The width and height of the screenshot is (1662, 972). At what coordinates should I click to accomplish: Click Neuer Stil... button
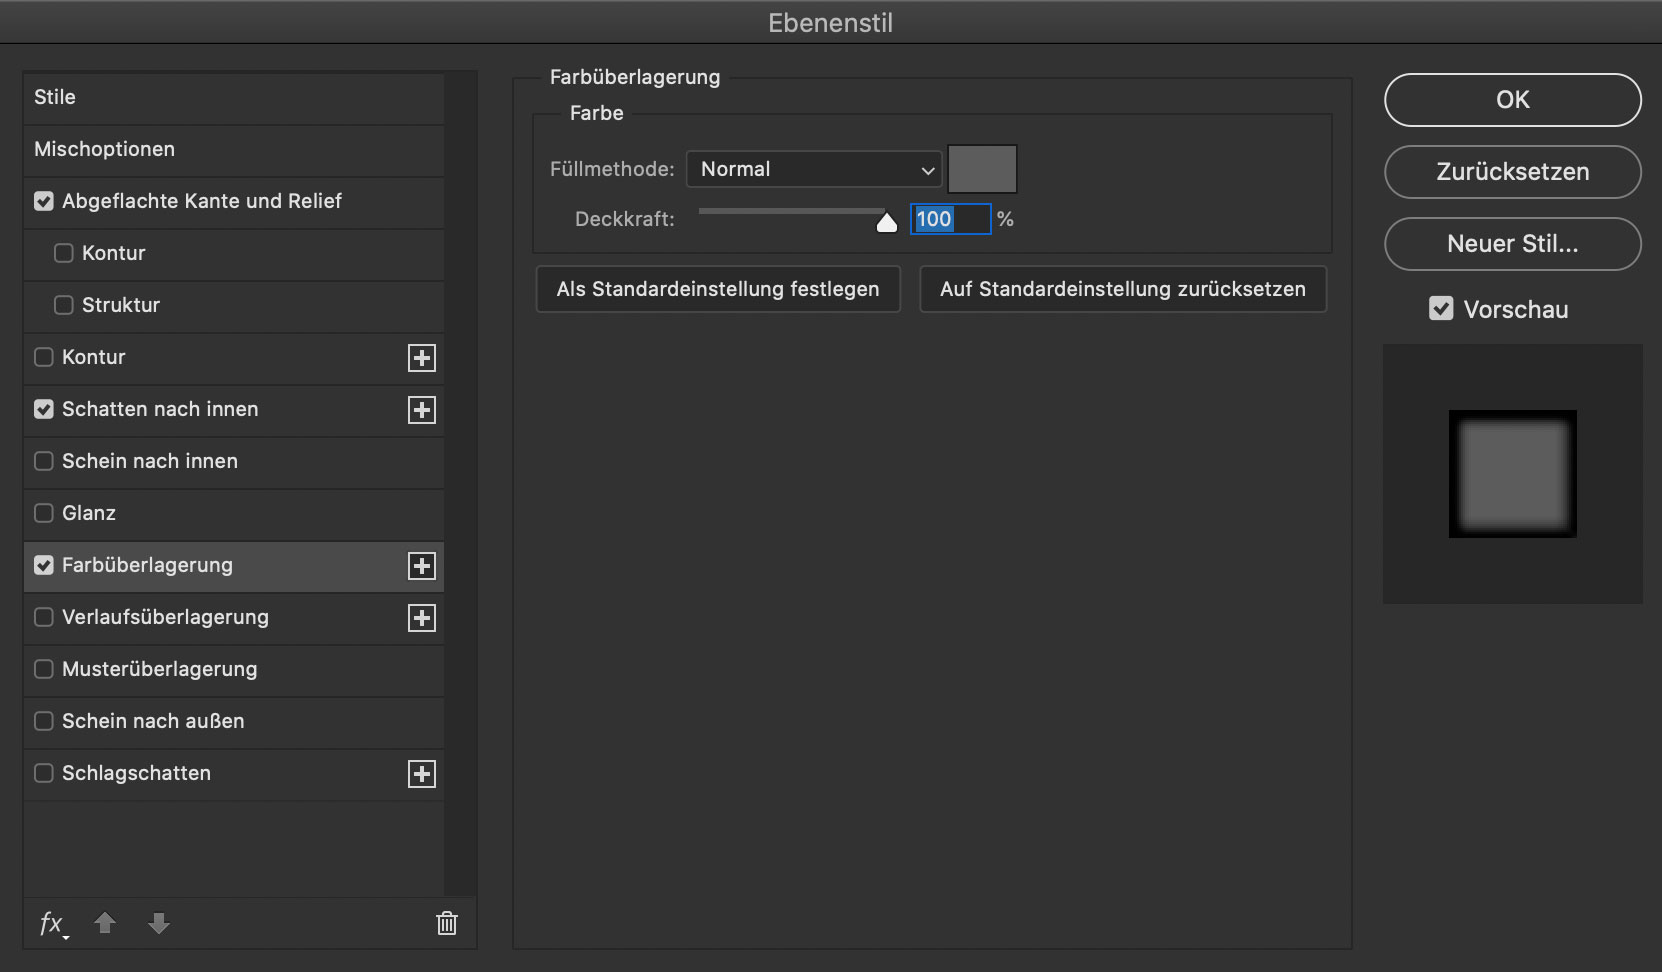[x=1513, y=244]
